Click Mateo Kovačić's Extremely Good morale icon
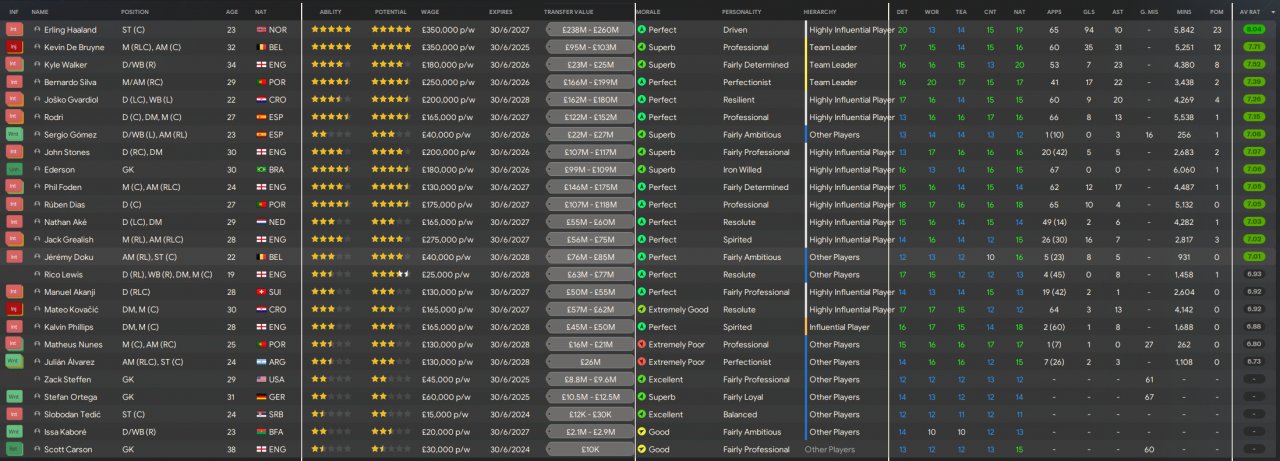This screenshot has width=1280, height=461. 642,309
